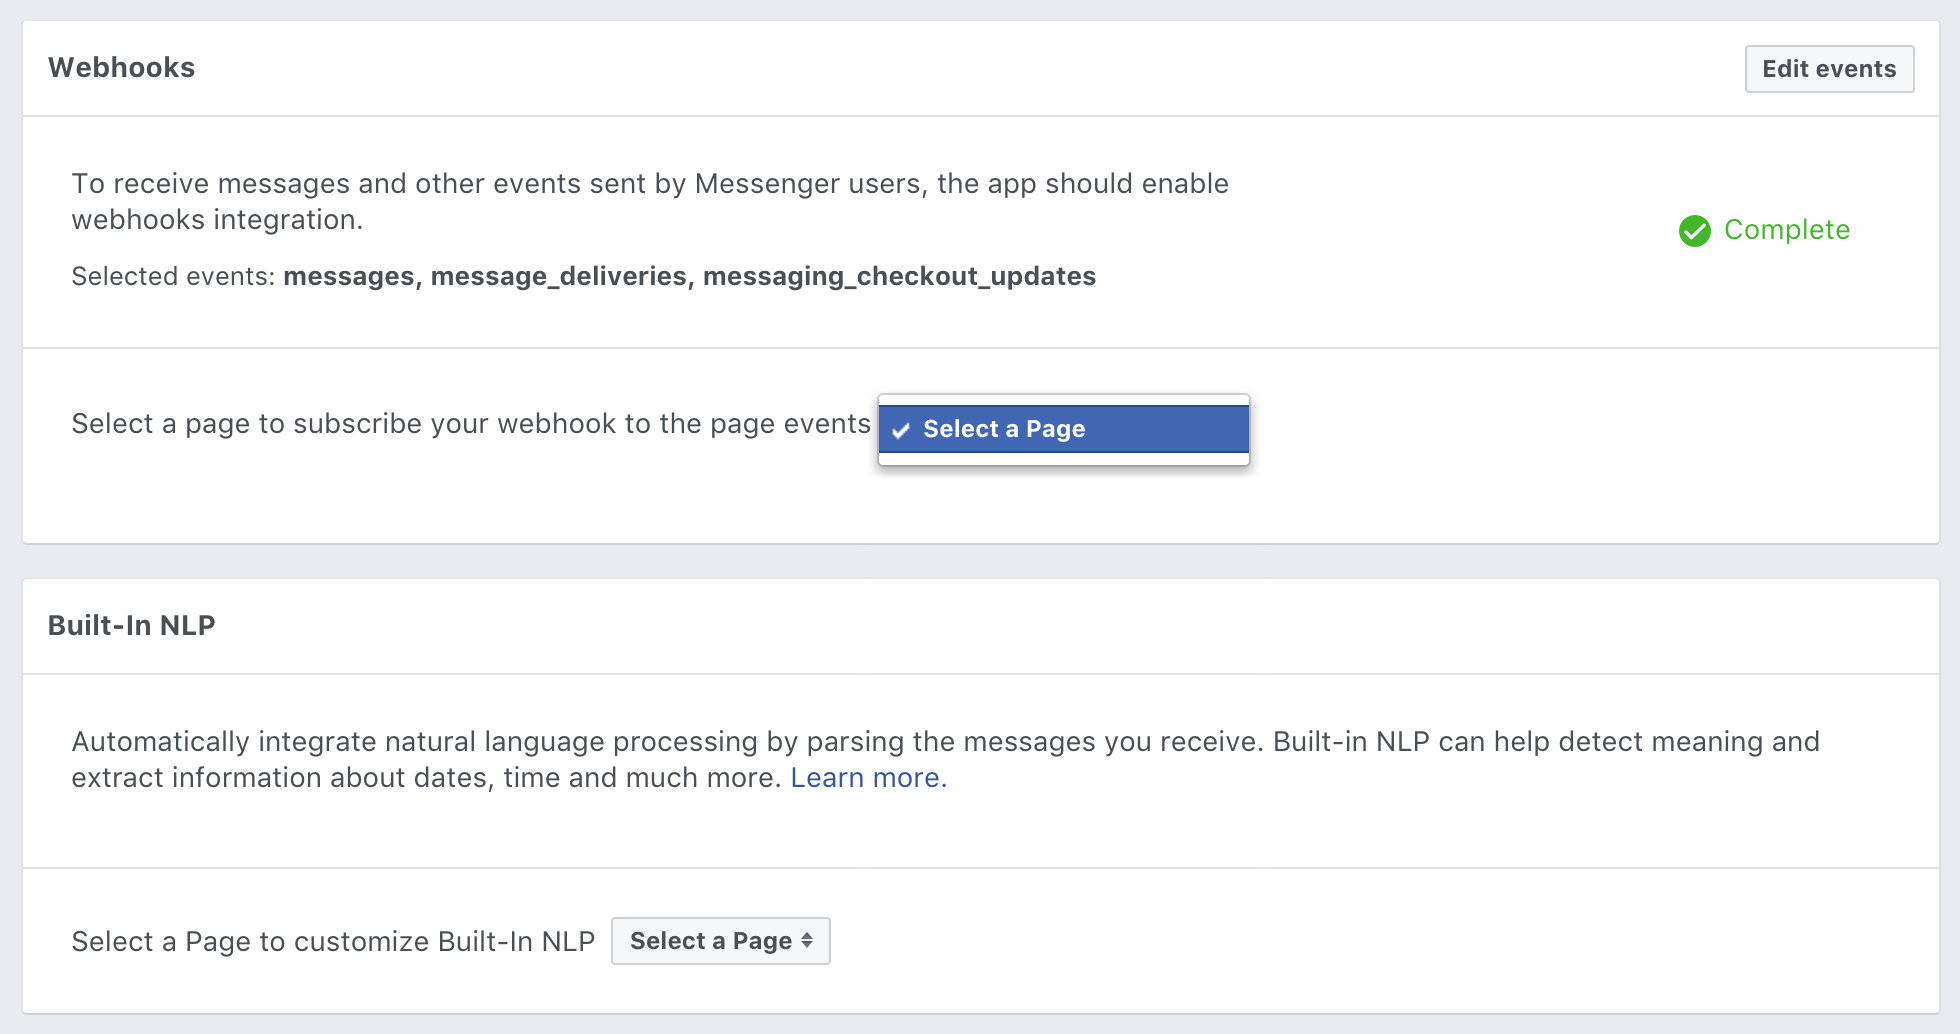This screenshot has width=1960, height=1034.
Task: Click the green Complete status text
Action: pyautogui.click(x=1787, y=230)
